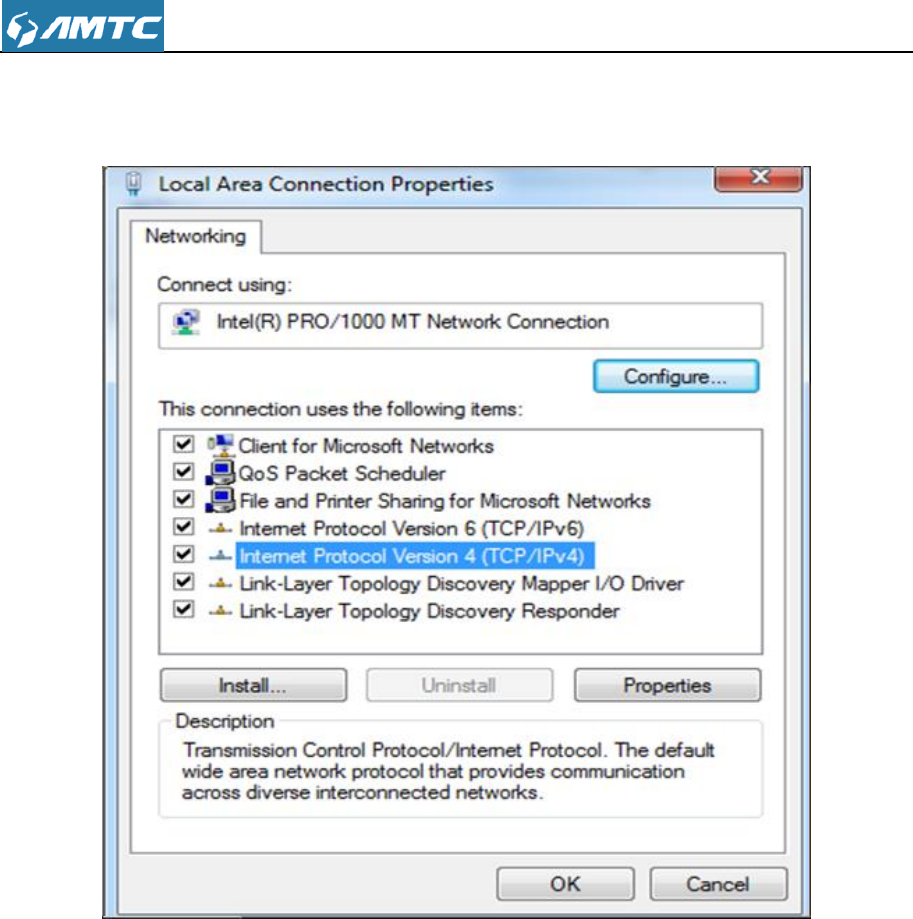
Task: Click the Properties button
Action: coord(667,685)
